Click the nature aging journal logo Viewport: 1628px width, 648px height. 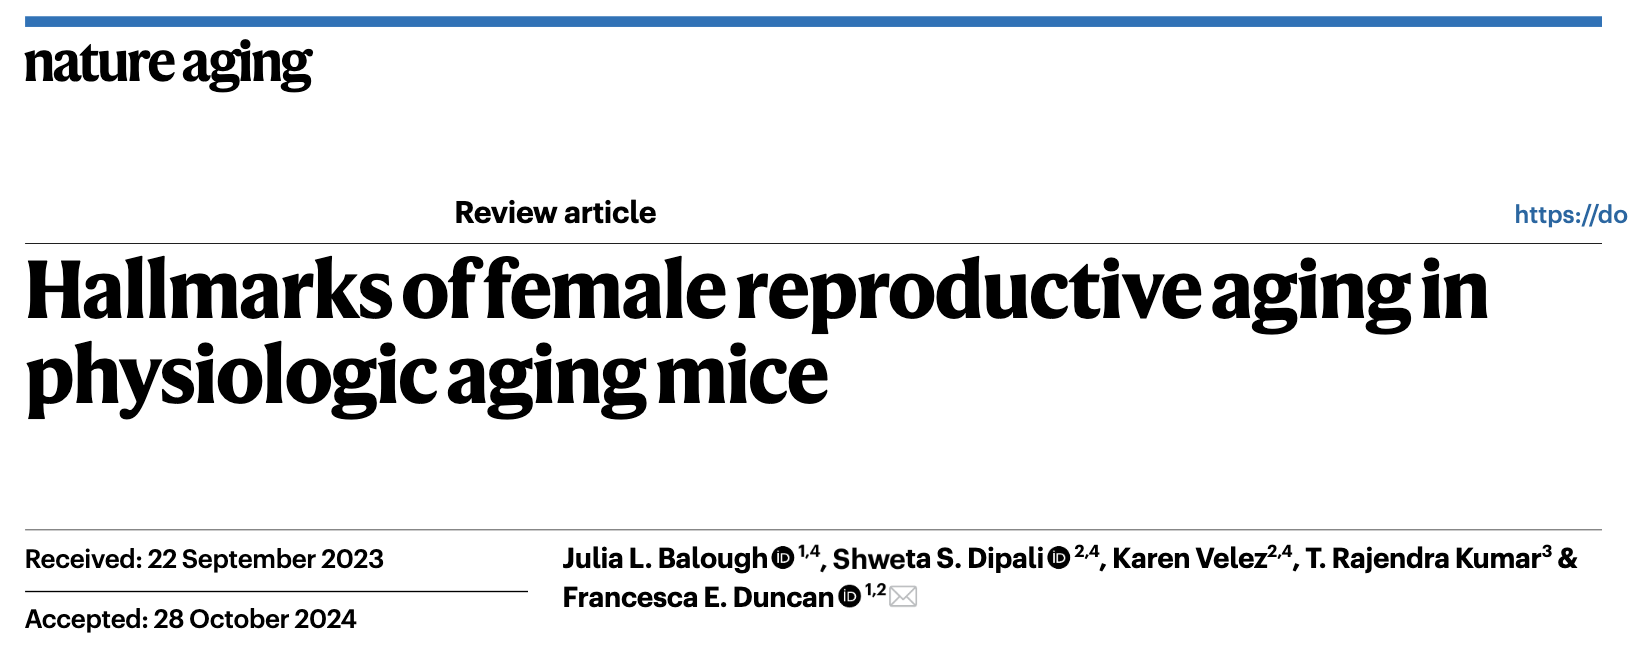tap(168, 64)
